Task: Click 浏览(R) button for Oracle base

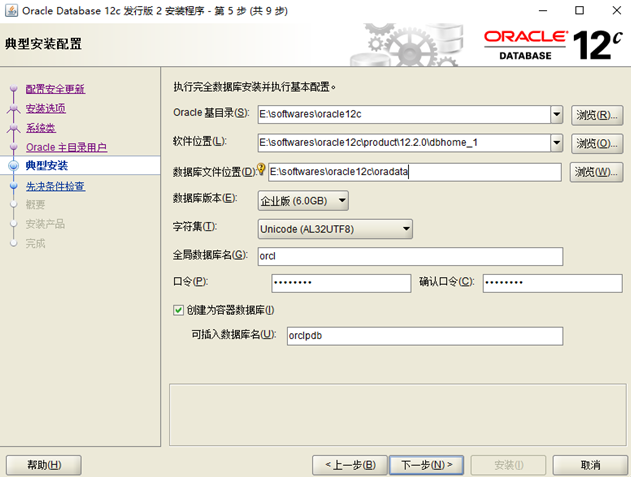Action: click(x=597, y=116)
